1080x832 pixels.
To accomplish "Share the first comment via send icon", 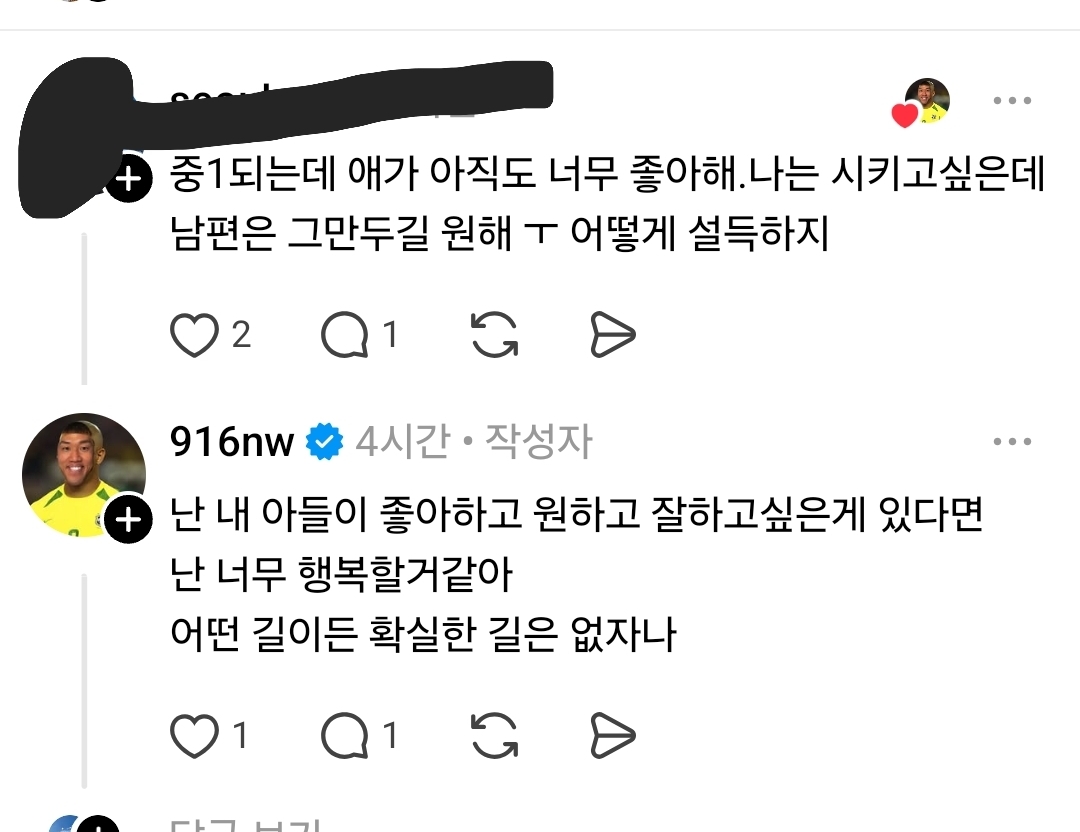I will (612, 335).
